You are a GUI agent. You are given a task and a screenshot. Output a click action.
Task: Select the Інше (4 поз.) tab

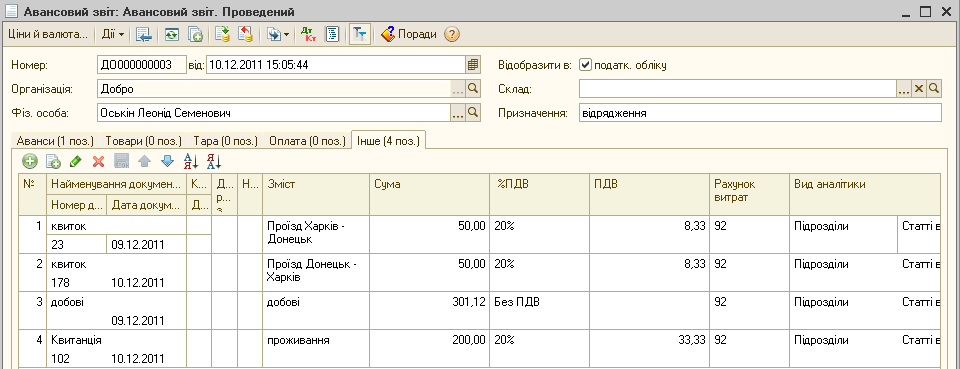pyautogui.click(x=388, y=141)
